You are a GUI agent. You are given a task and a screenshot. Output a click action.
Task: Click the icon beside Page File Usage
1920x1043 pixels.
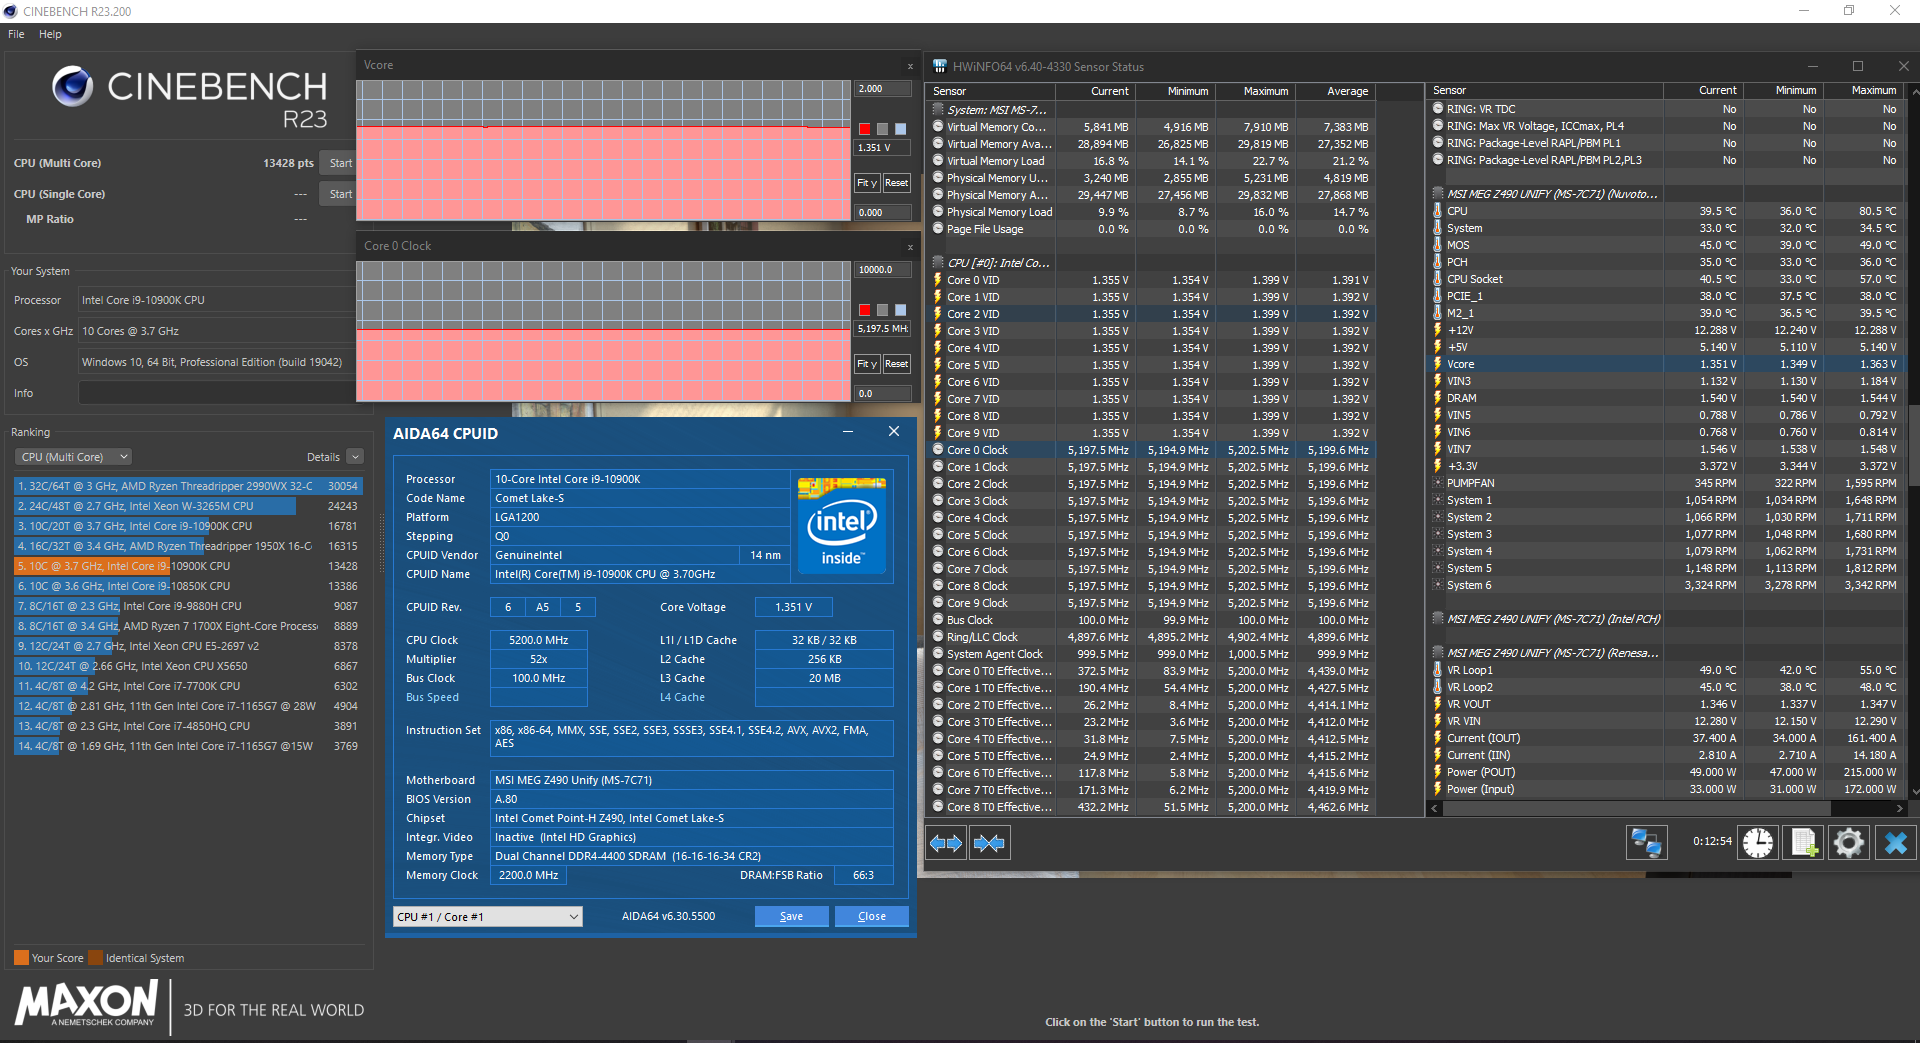pos(938,229)
